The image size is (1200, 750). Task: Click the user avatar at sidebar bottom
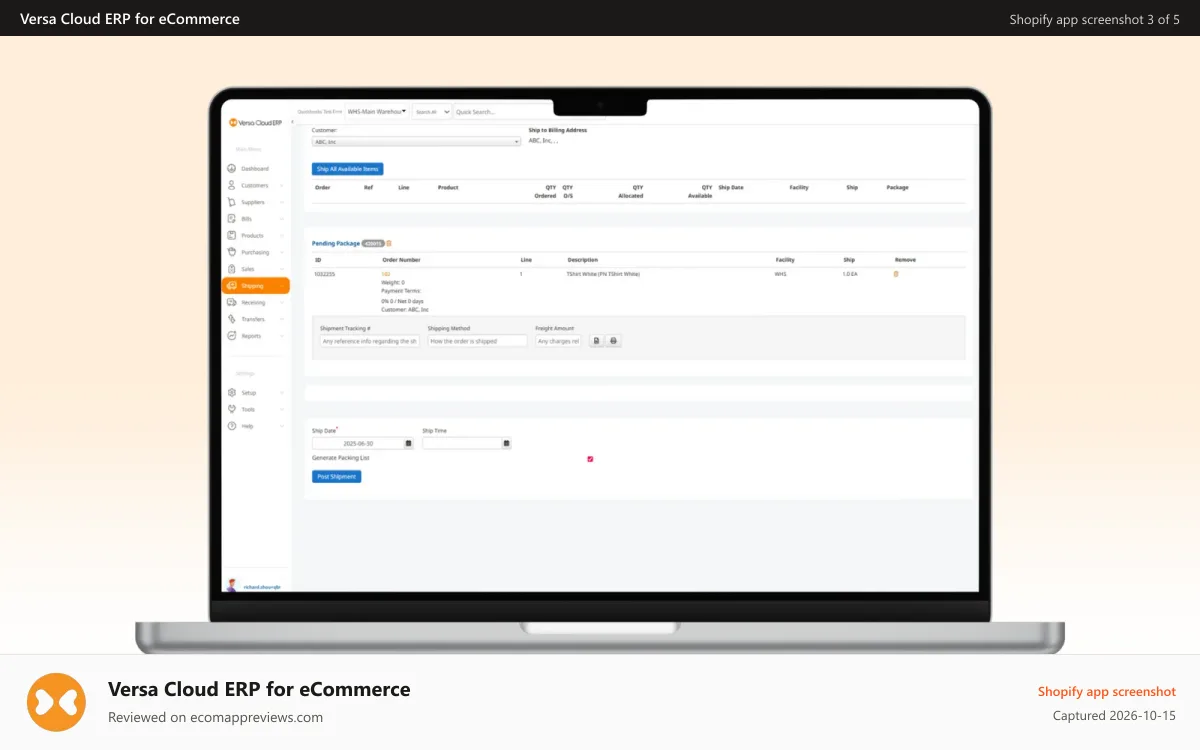(232, 586)
